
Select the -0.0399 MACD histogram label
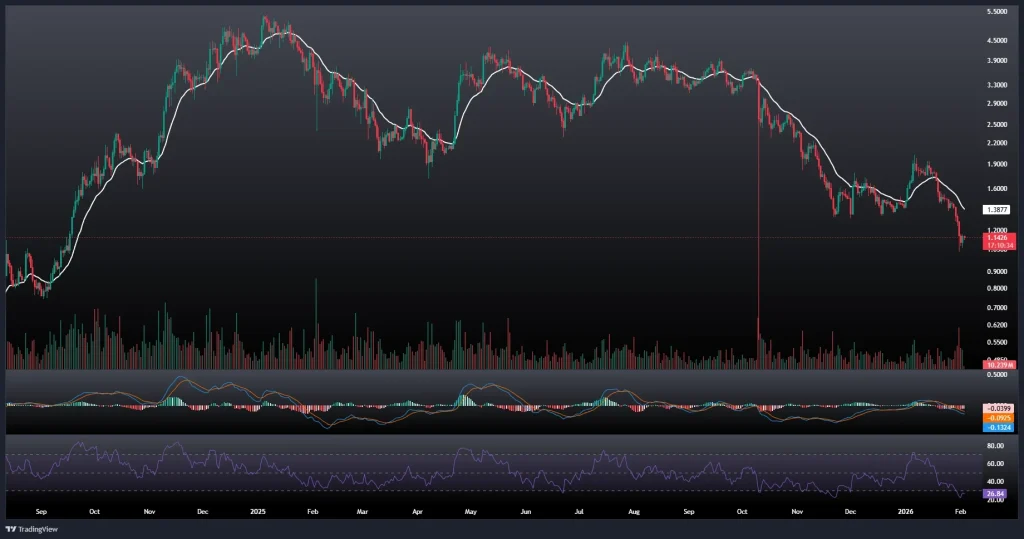[996, 408]
